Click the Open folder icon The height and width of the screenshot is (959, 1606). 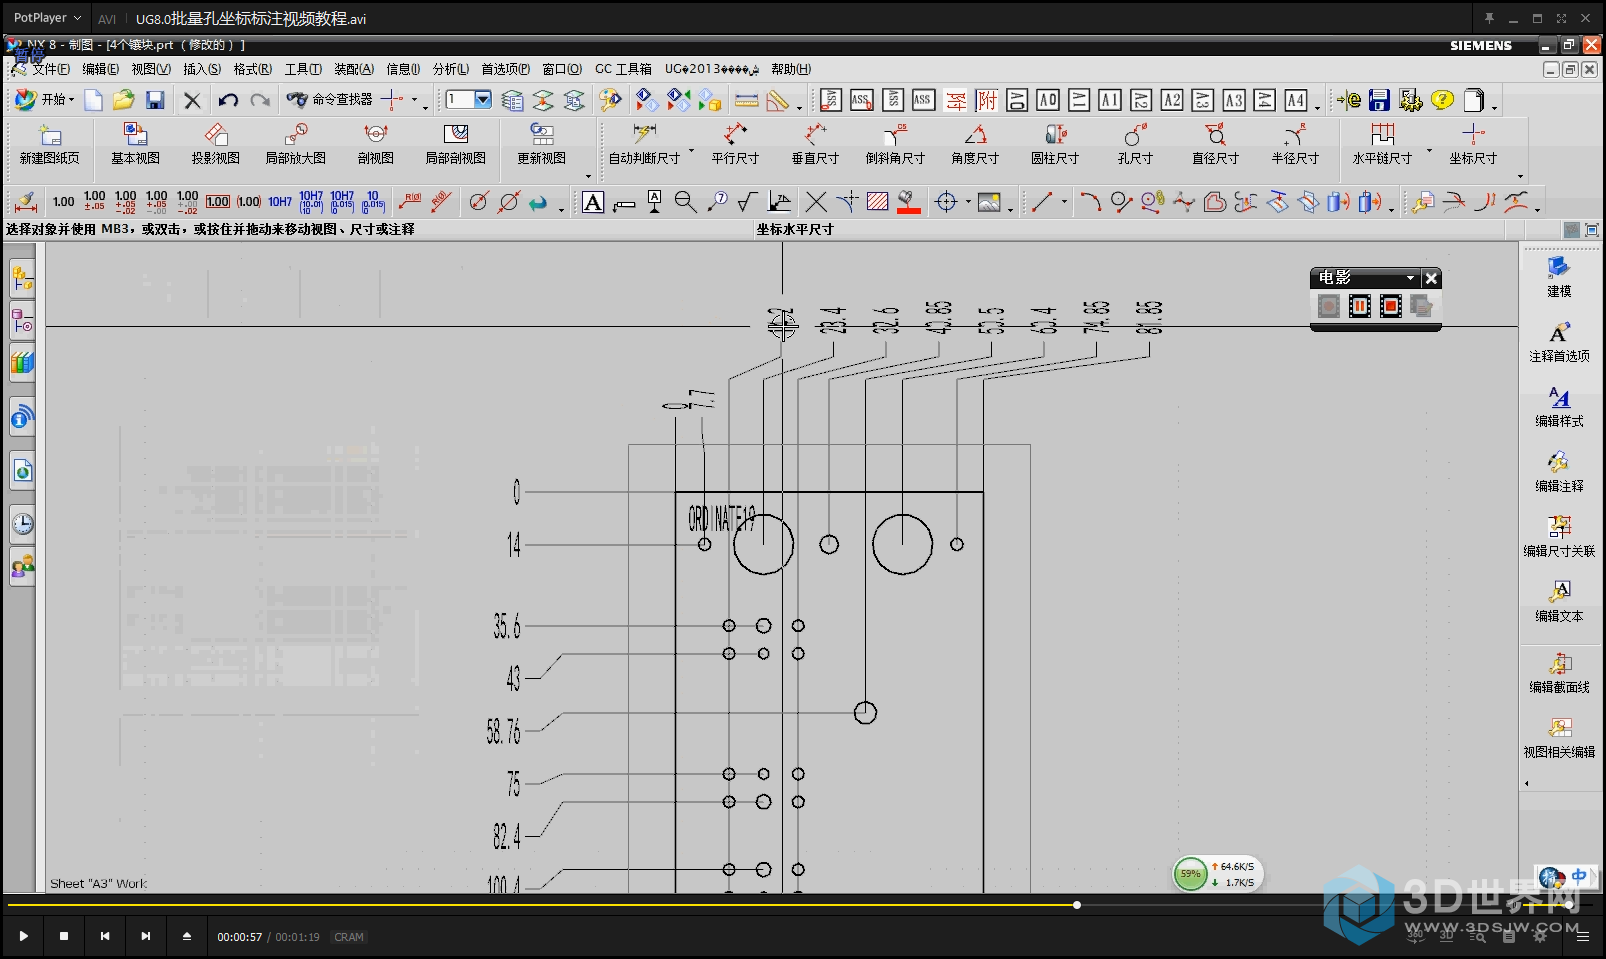123,100
